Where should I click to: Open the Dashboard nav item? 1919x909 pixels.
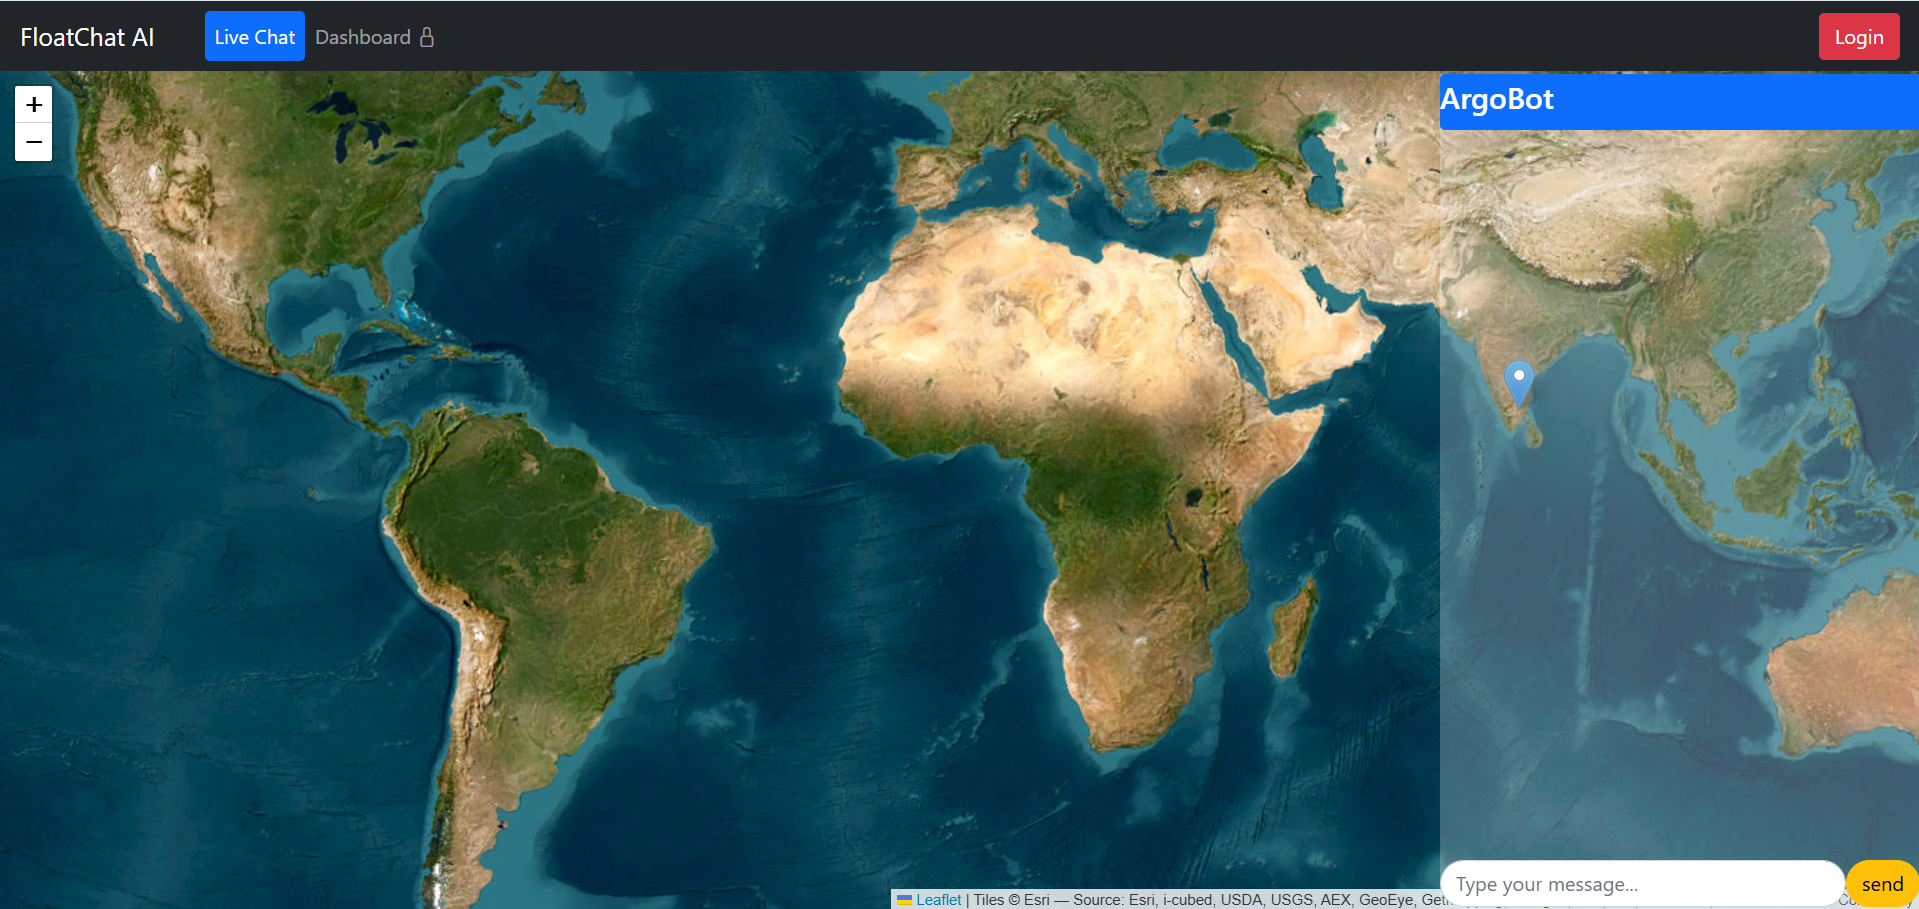tap(363, 37)
